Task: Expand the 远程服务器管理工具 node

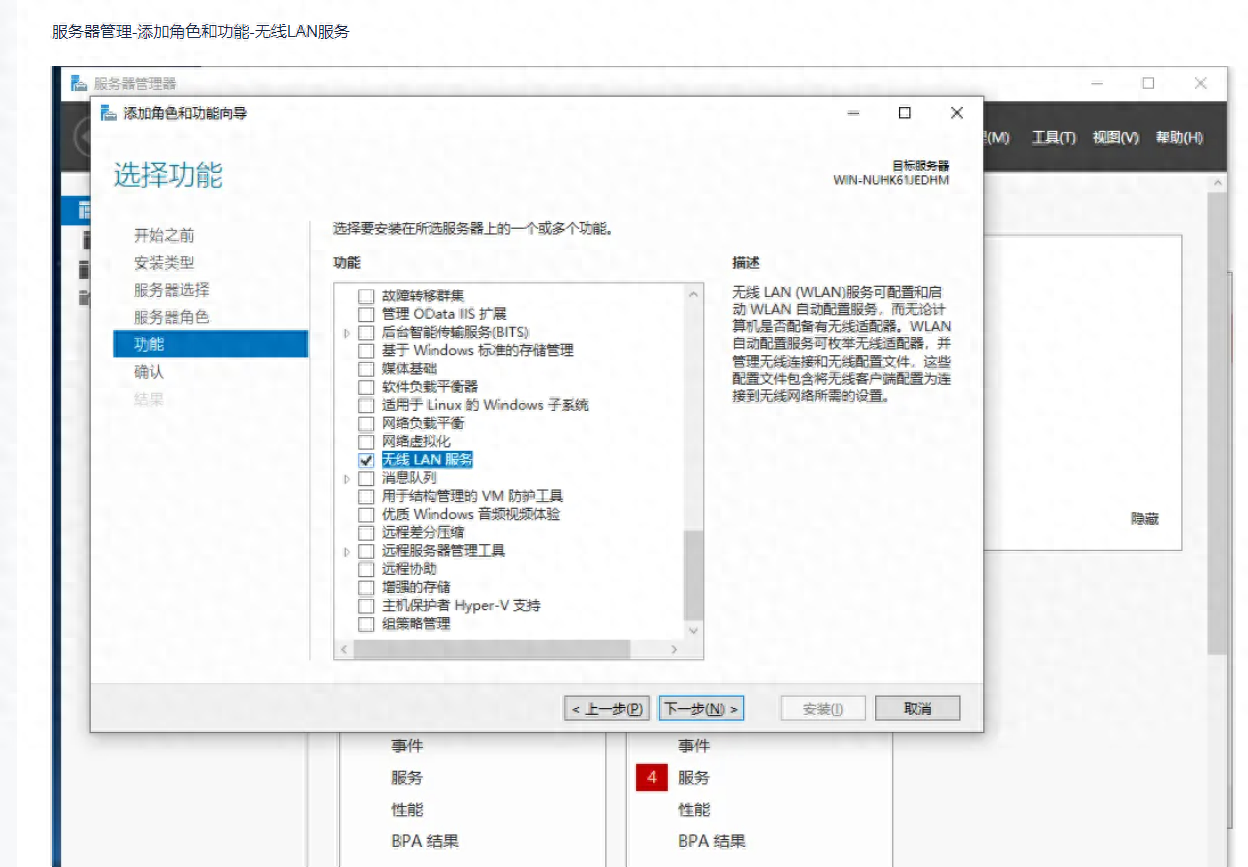Action: (x=346, y=550)
